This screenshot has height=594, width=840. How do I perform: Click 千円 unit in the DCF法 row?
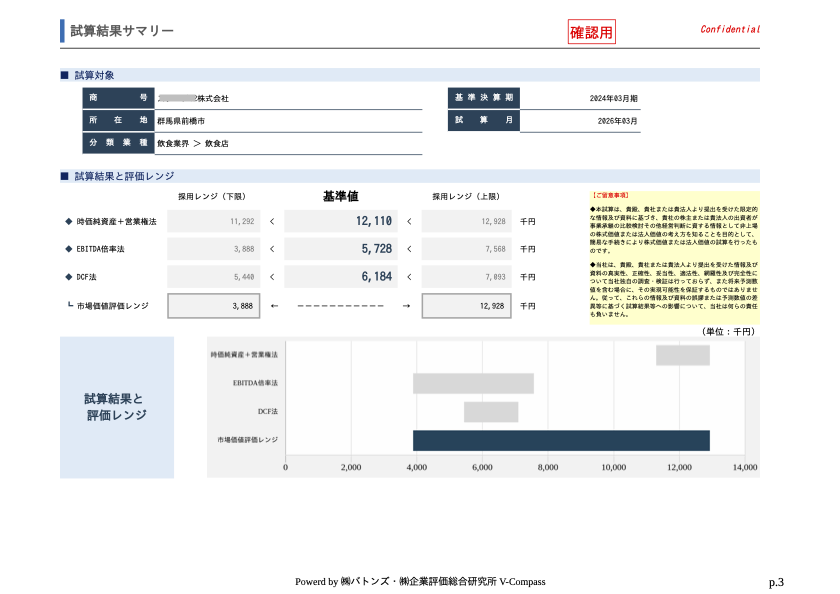click(528, 277)
